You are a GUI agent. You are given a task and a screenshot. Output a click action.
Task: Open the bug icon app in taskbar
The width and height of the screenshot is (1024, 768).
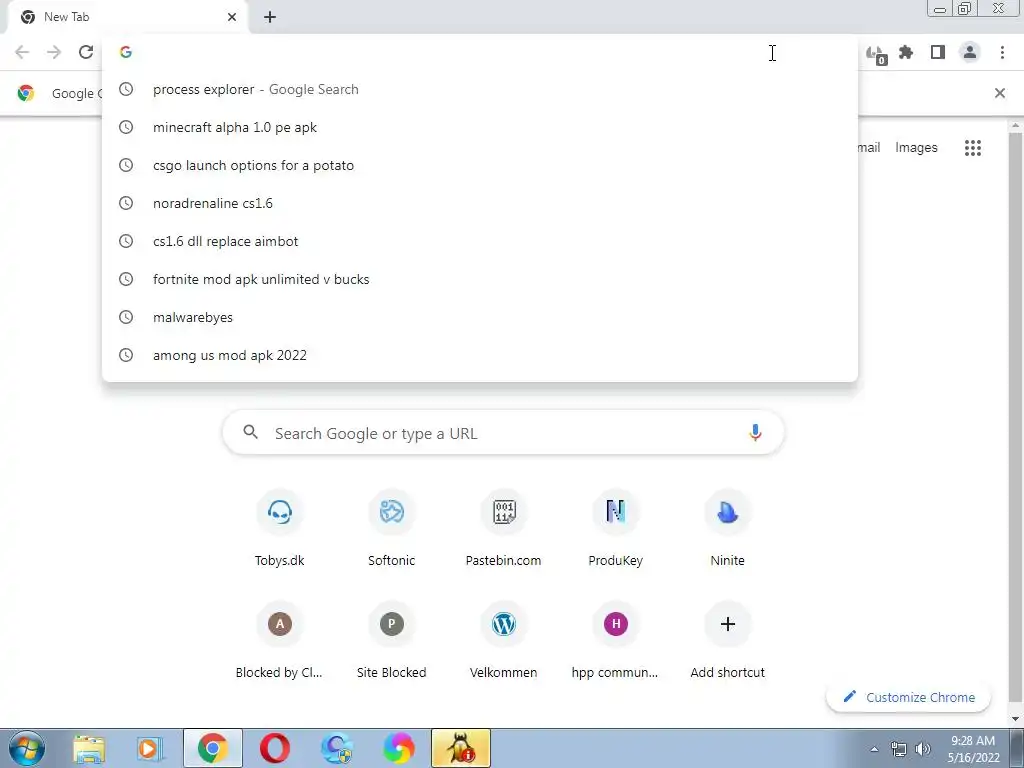click(x=460, y=748)
